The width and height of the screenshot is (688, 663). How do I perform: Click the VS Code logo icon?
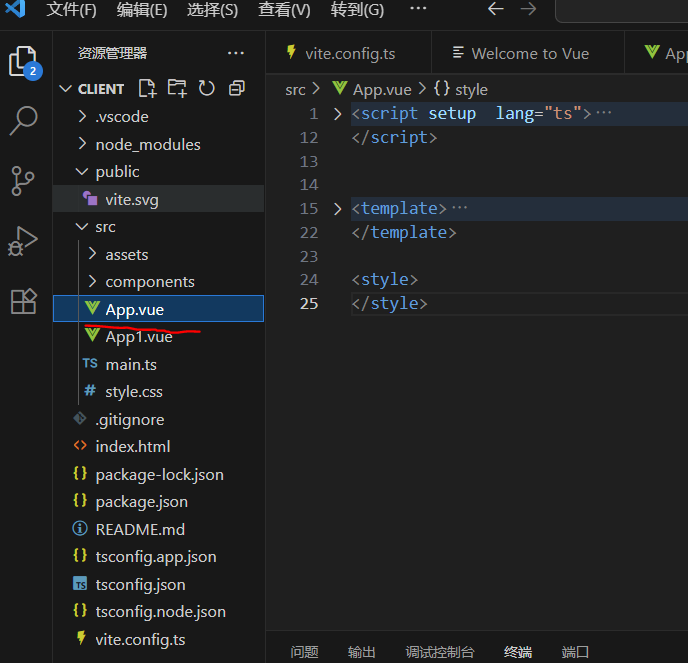15,8
